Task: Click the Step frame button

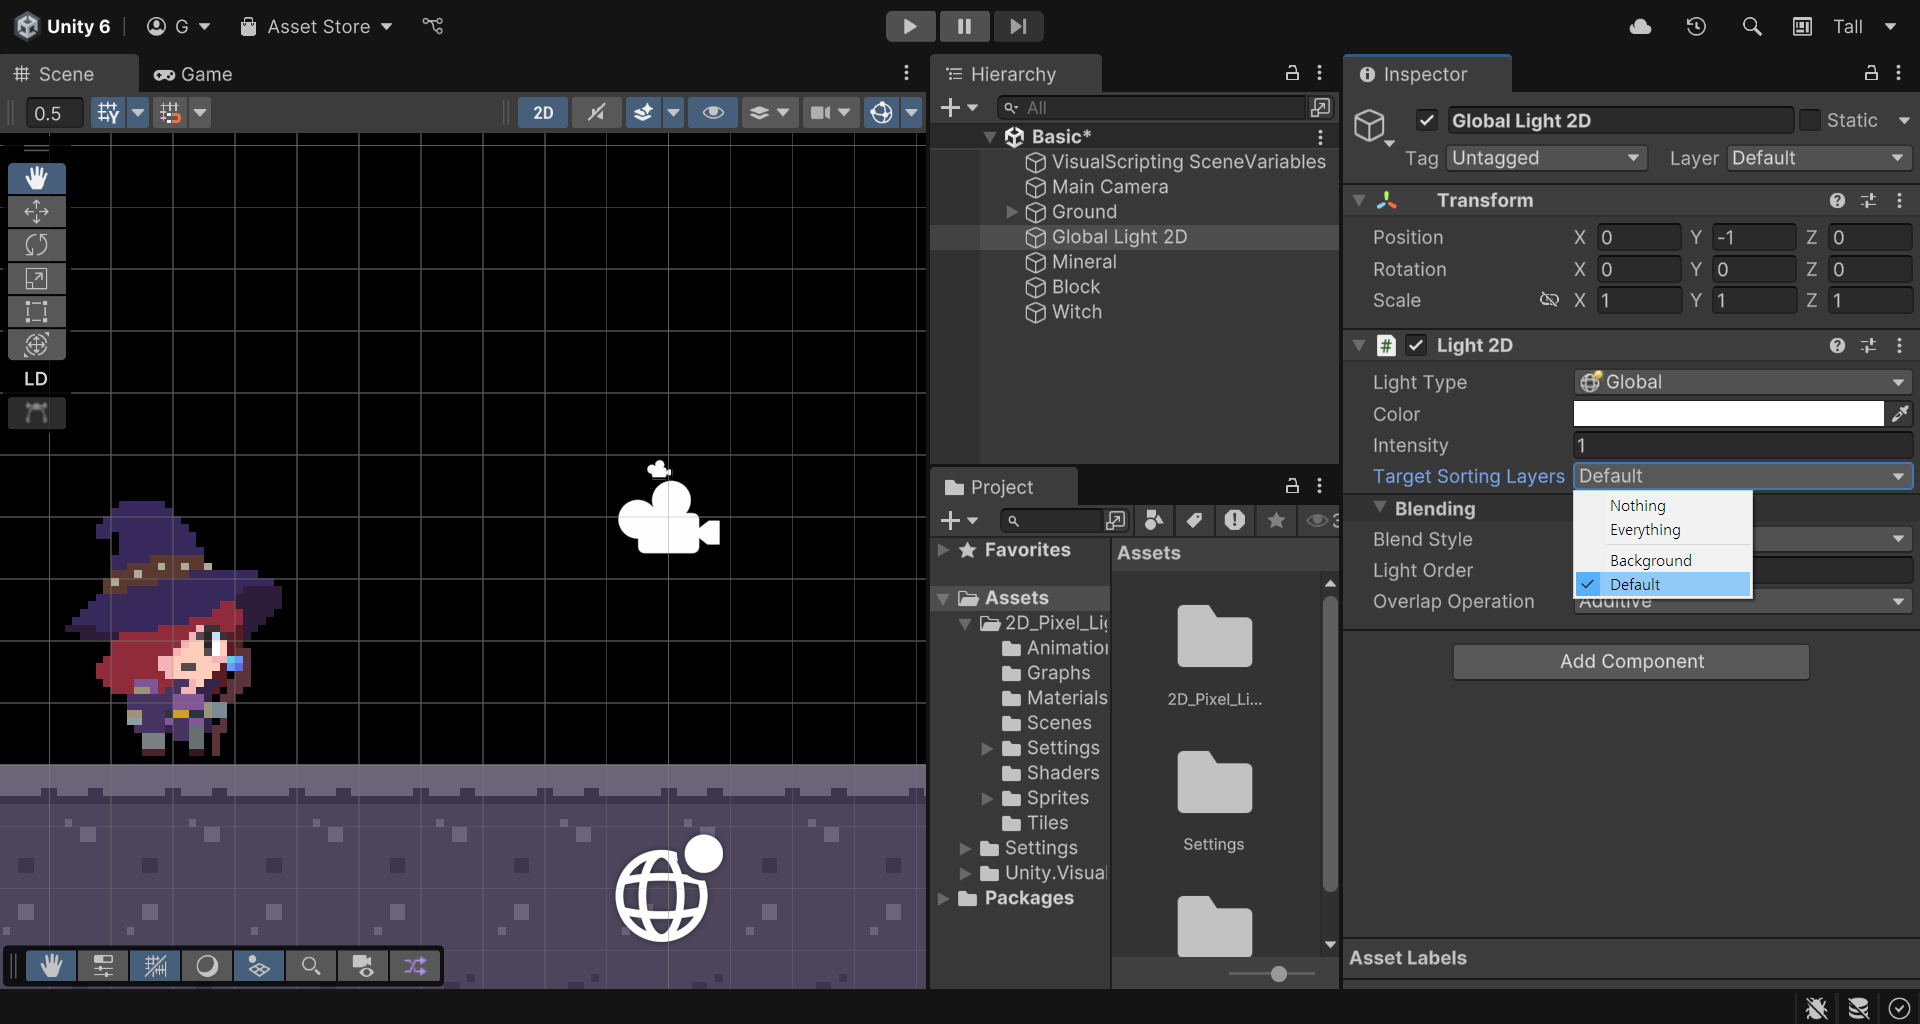Action: [1018, 26]
